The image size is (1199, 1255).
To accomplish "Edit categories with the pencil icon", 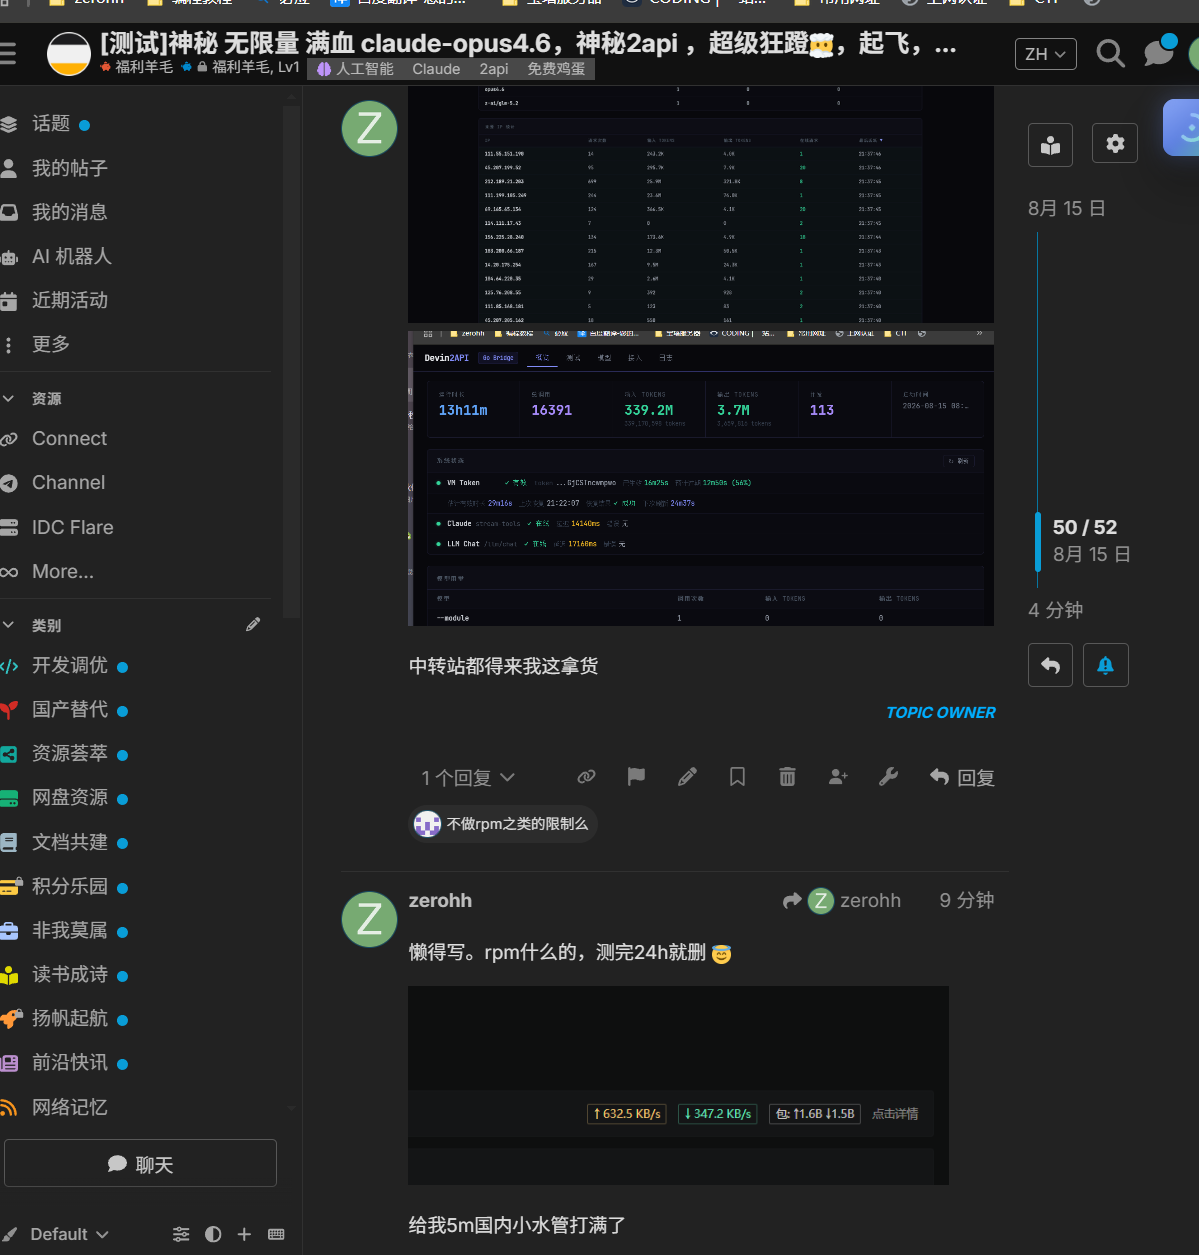I will pyautogui.click(x=253, y=624).
